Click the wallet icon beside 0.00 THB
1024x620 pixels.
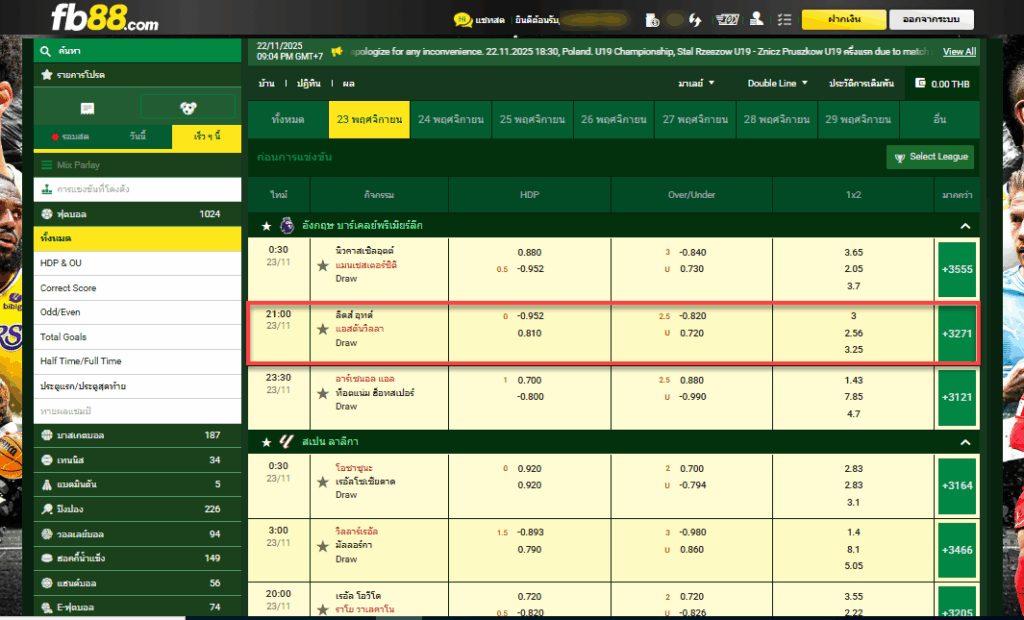(921, 83)
